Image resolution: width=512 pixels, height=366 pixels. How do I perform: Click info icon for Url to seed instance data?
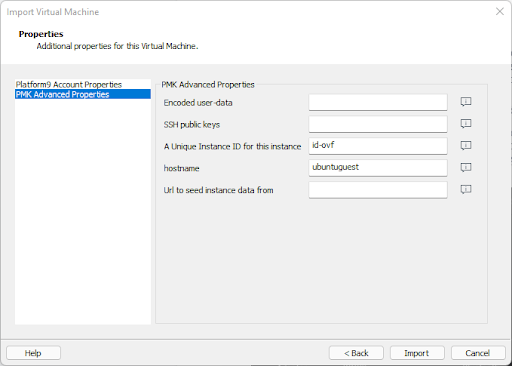pyautogui.click(x=466, y=189)
